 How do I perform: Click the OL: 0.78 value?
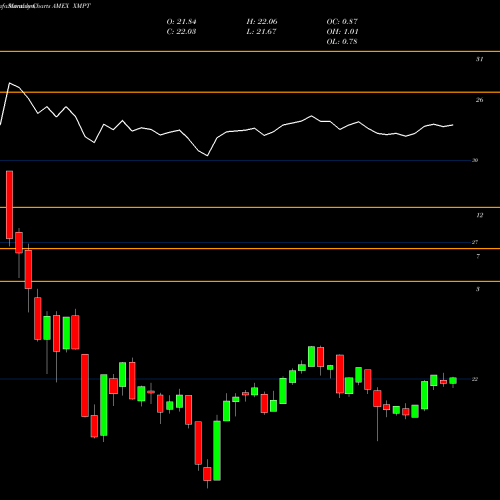pos(342,42)
